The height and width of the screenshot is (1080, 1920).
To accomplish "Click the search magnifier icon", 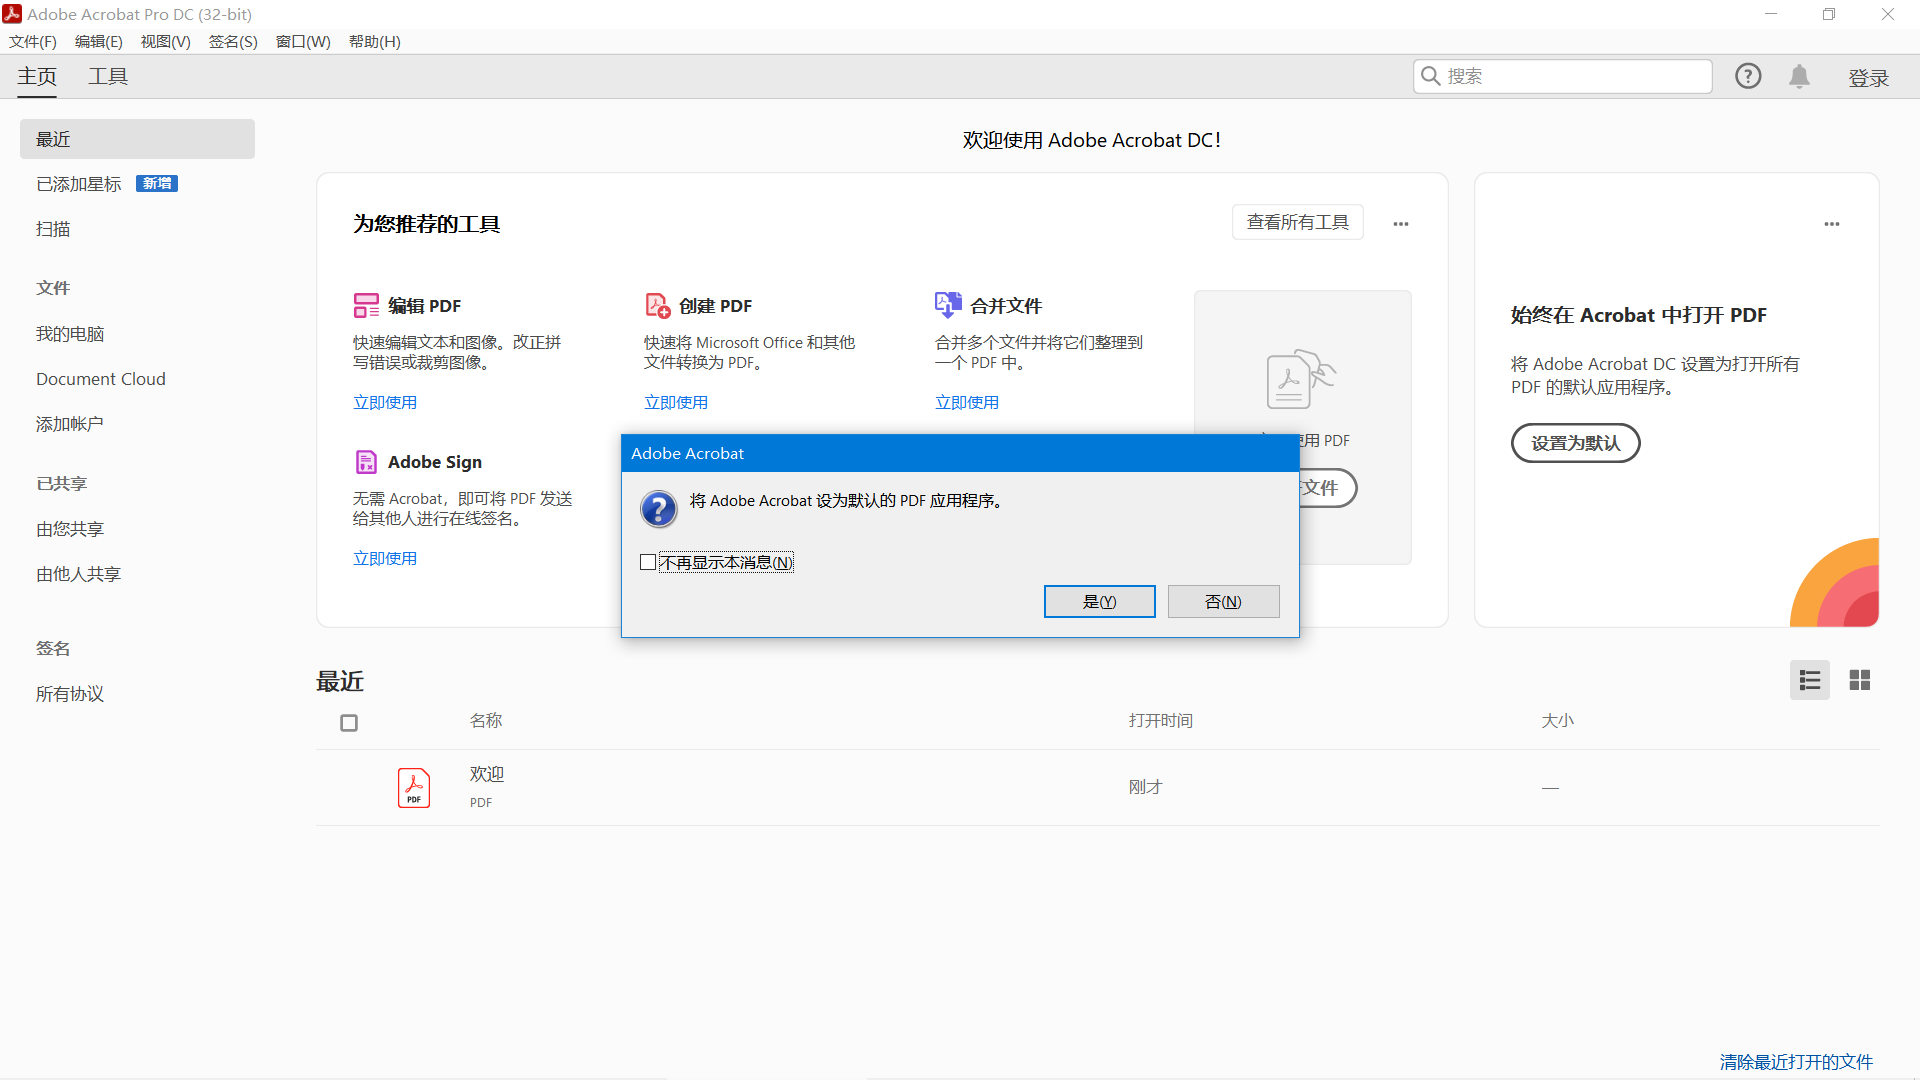I will [x=1431, y=76].
